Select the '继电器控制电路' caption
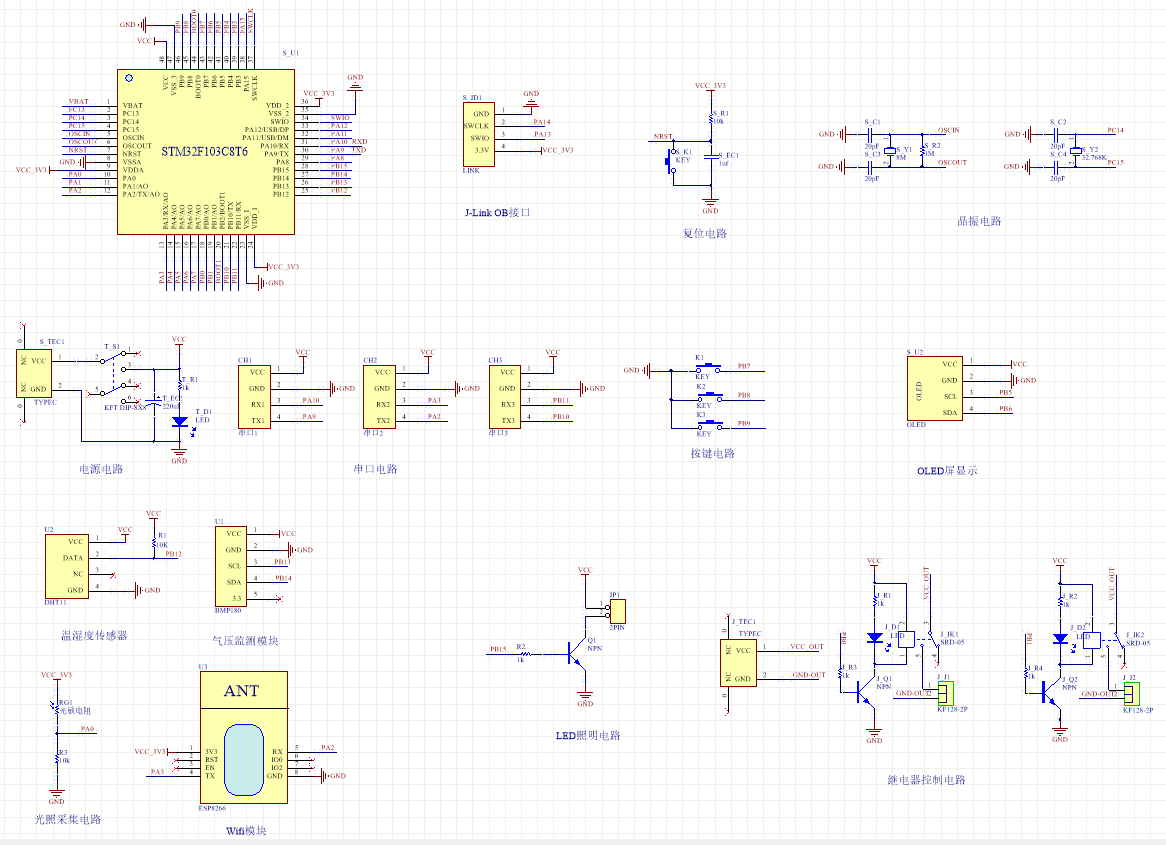The height and width of the screenshot is (845, 1166). coord(927,780)
